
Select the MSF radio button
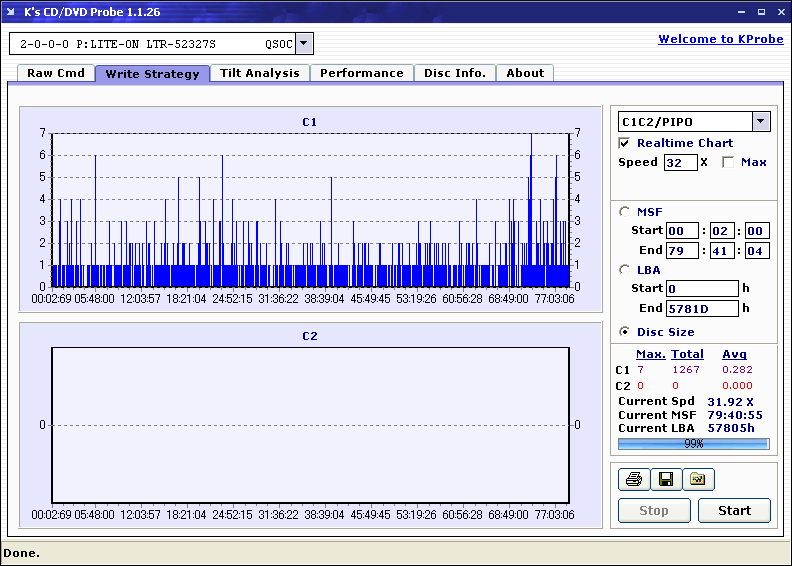(x=625, y=211)
